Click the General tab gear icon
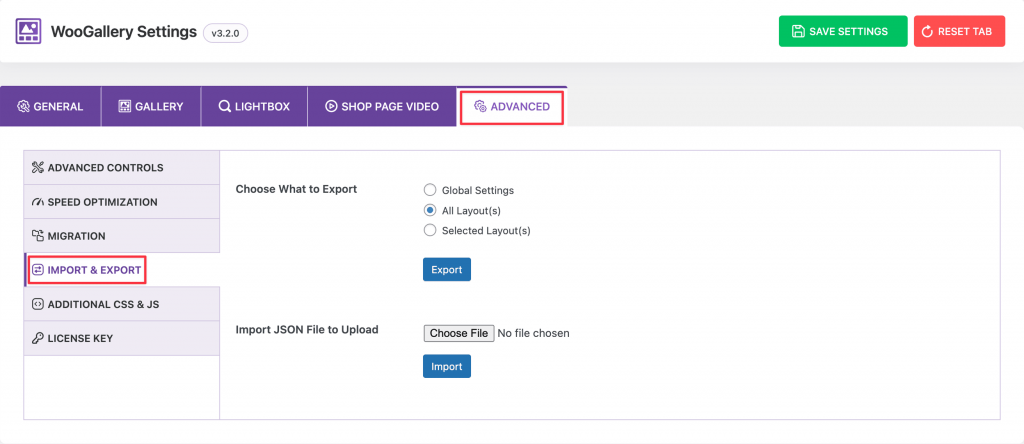 point(24,106)
